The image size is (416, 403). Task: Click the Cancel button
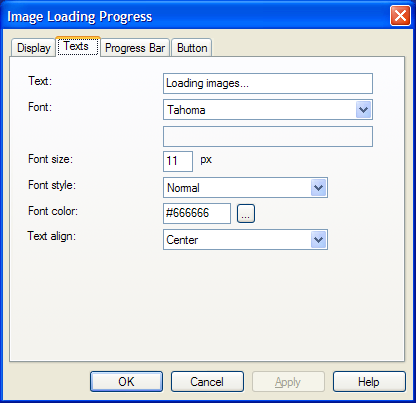coord(207,382)
